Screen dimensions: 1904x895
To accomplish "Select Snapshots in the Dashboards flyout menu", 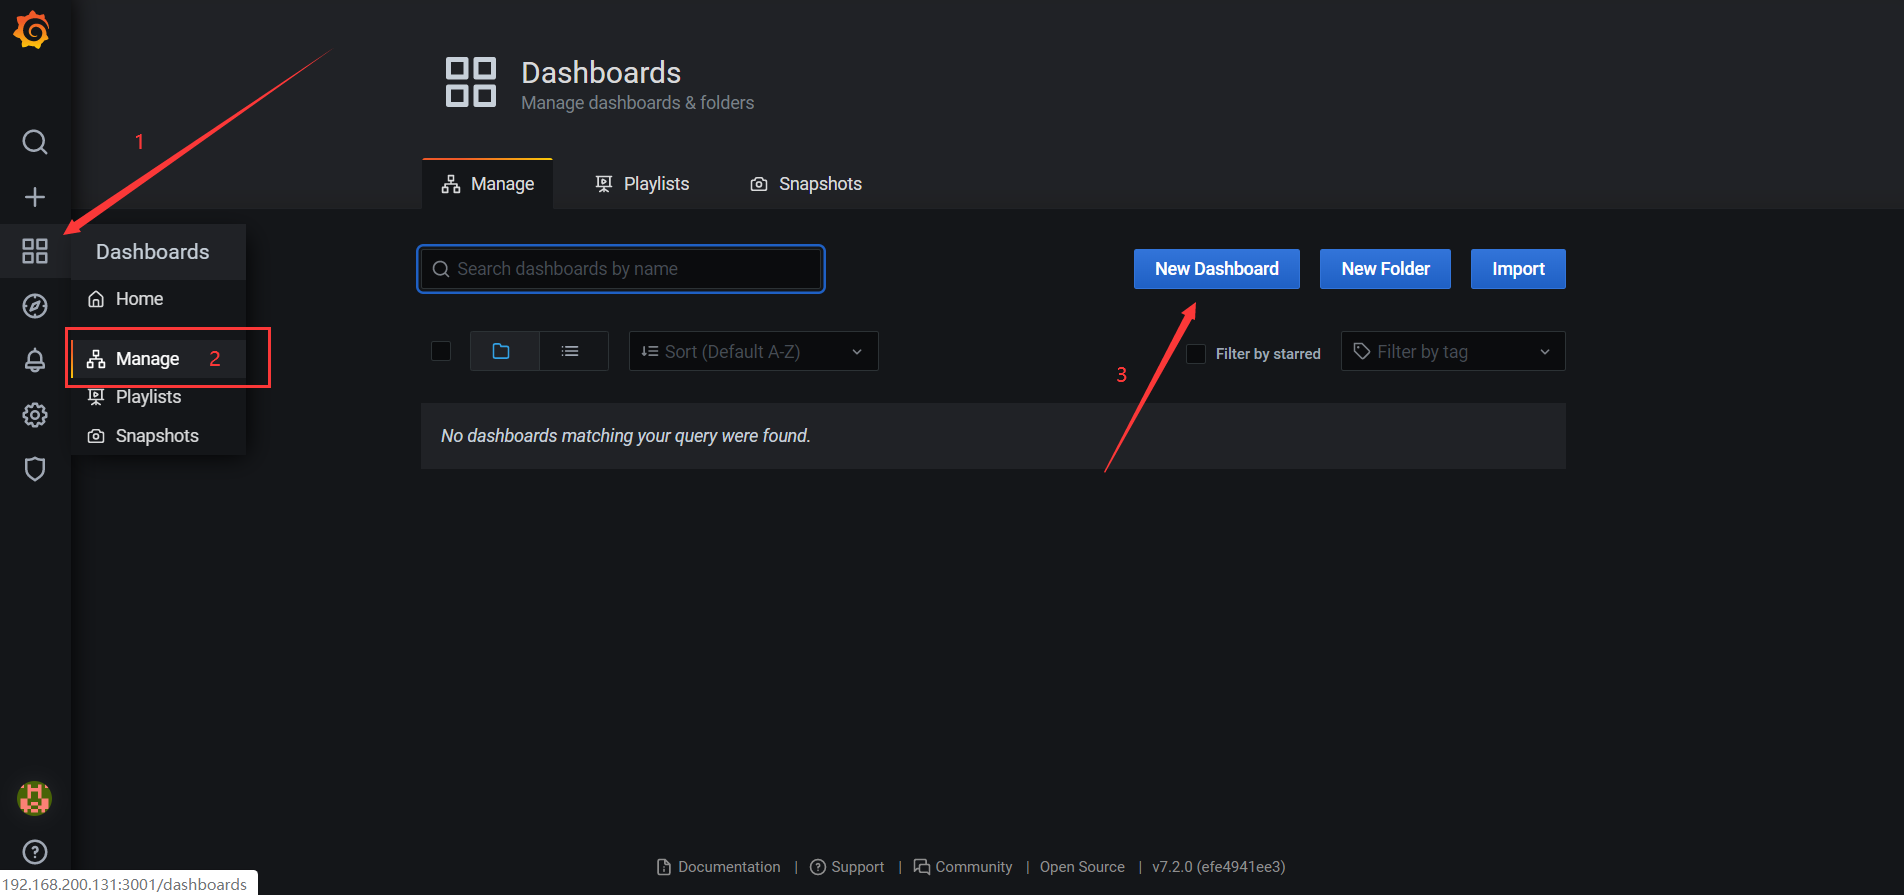I will tap(157, 436).
